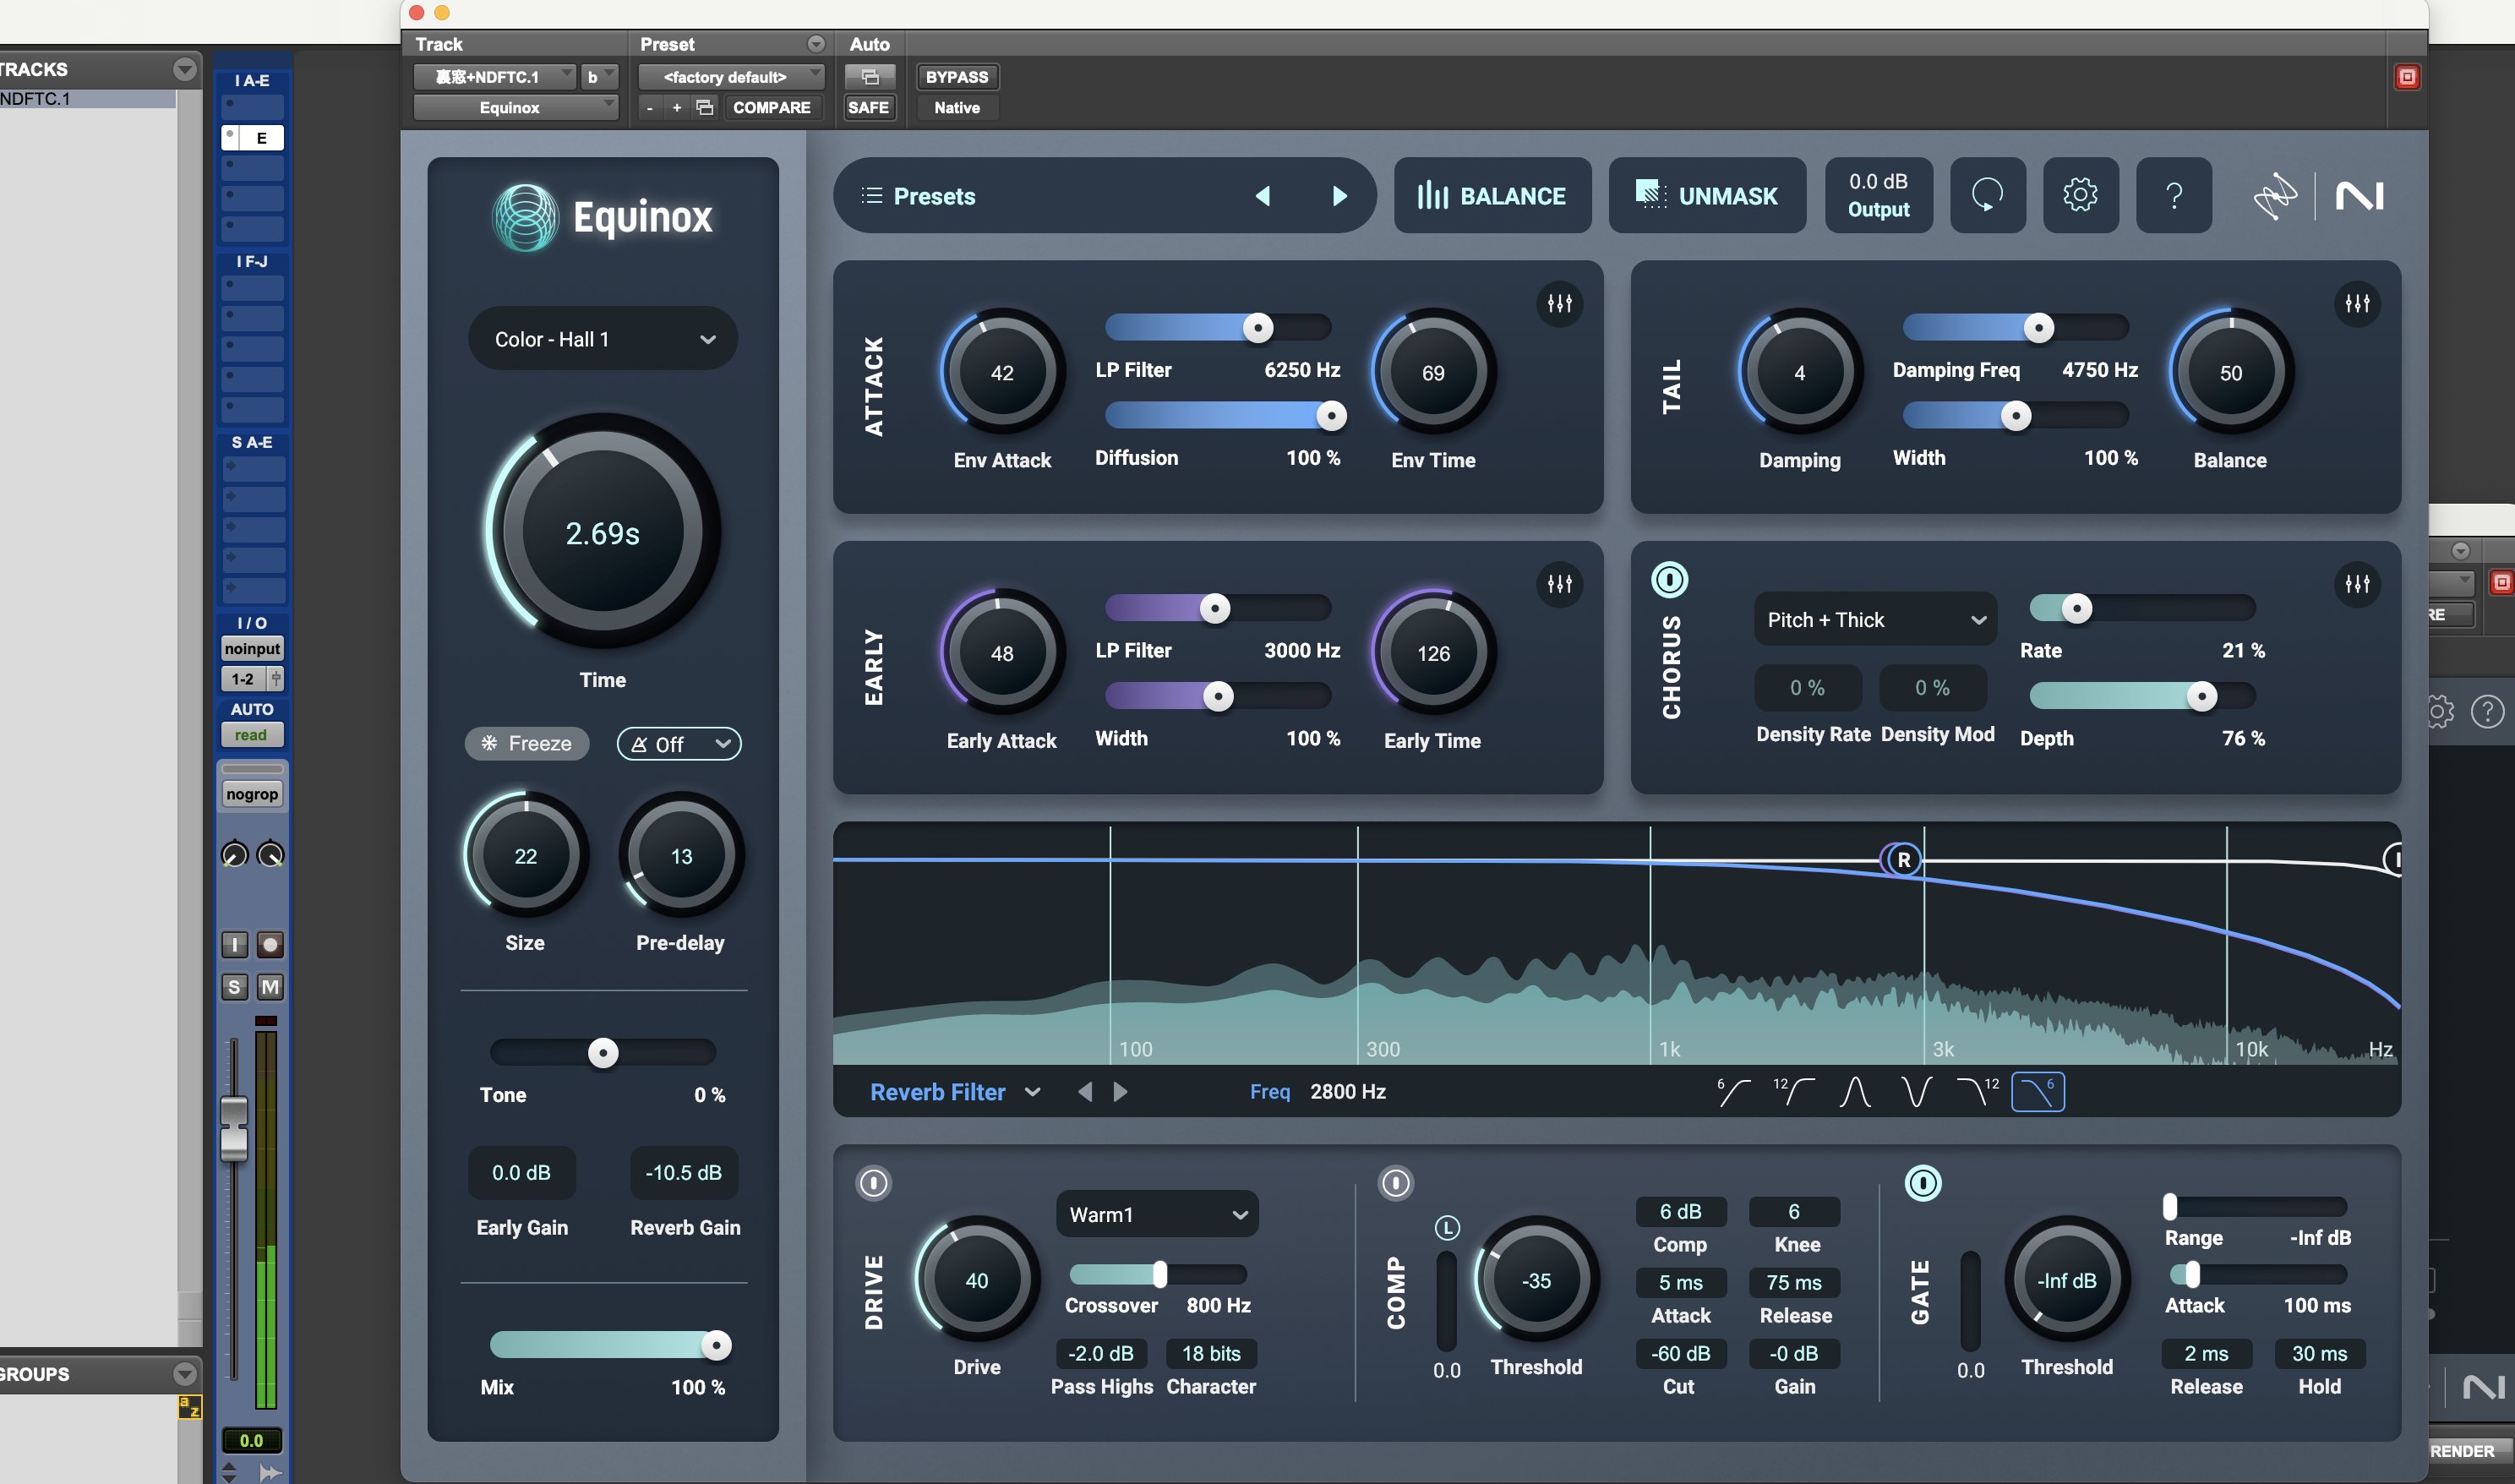Click the R node on filter curve
Image resolution: width=2515 pixels, height=1484 pixels.
click(1903, 859)
